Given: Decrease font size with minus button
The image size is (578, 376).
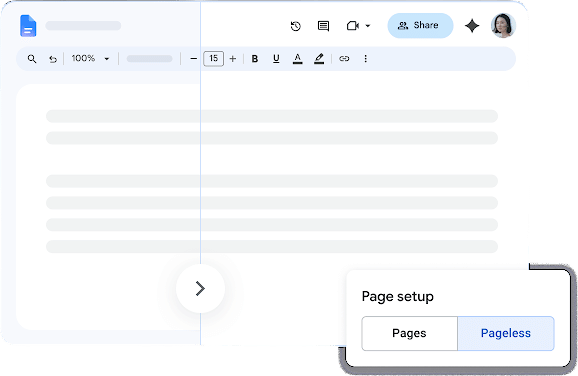Looking at the screenshot, I should pos(194,59).
